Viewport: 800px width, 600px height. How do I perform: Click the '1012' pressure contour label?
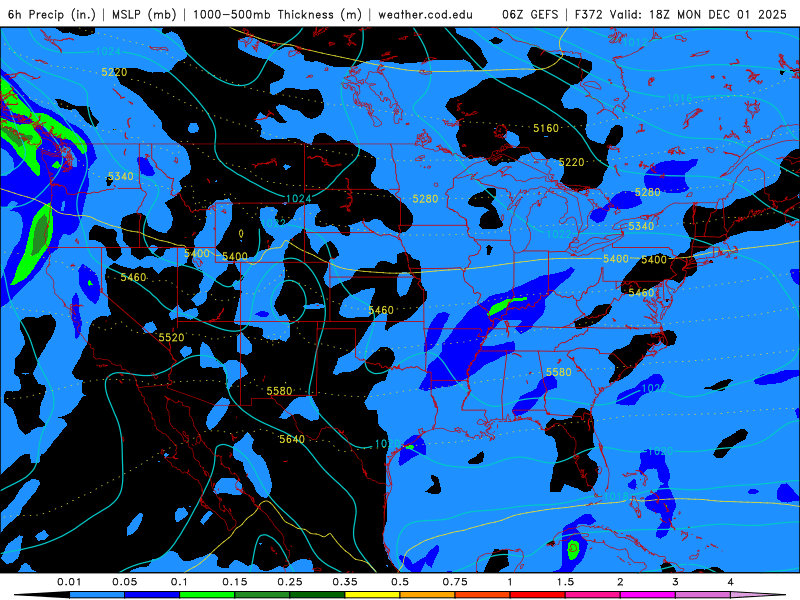[x=634, y=42]
